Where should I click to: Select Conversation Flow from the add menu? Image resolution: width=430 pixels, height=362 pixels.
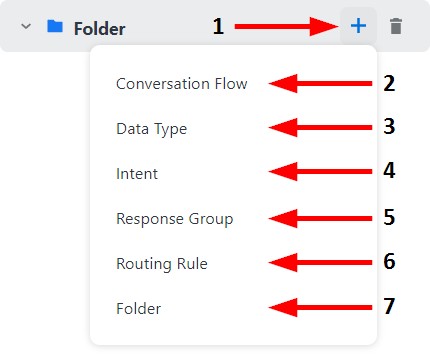coord(182,84)
